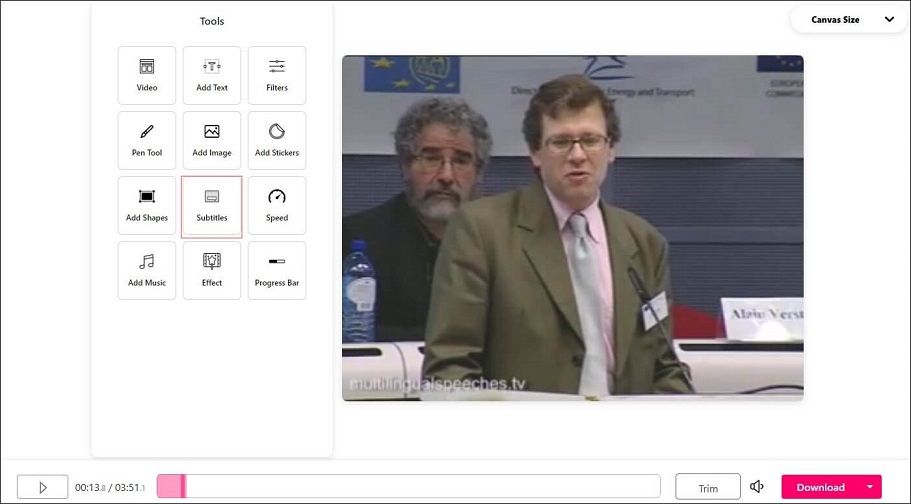Open the Download options arrow
The image size is (911, 504).
870,487
